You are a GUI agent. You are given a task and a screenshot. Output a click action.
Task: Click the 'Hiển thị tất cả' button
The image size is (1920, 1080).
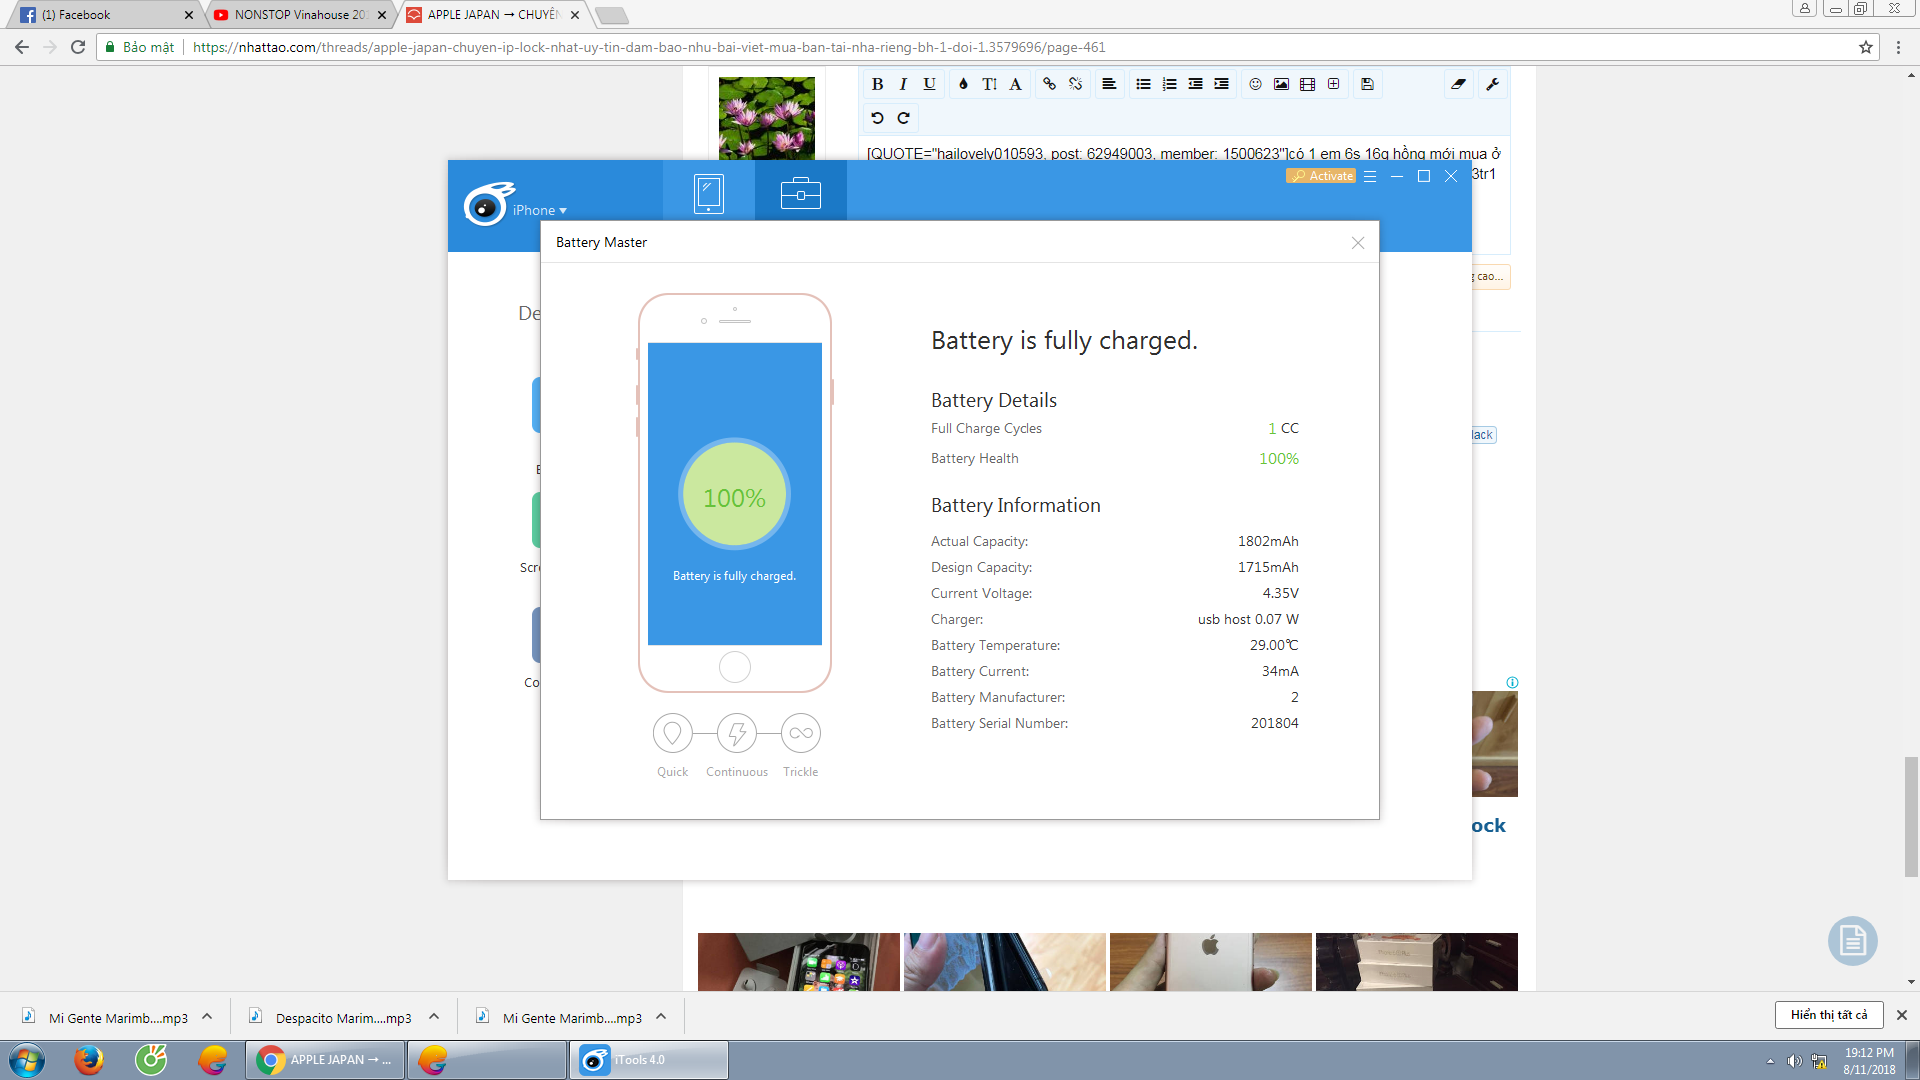click(x=1828, y=1015)
